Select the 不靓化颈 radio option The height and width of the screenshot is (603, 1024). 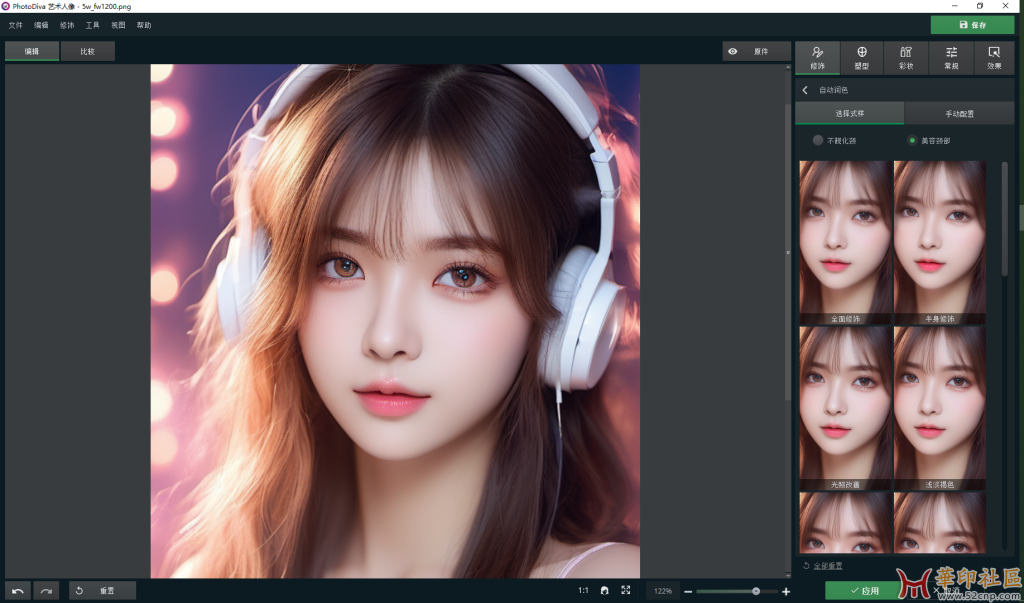coord(818,140)
